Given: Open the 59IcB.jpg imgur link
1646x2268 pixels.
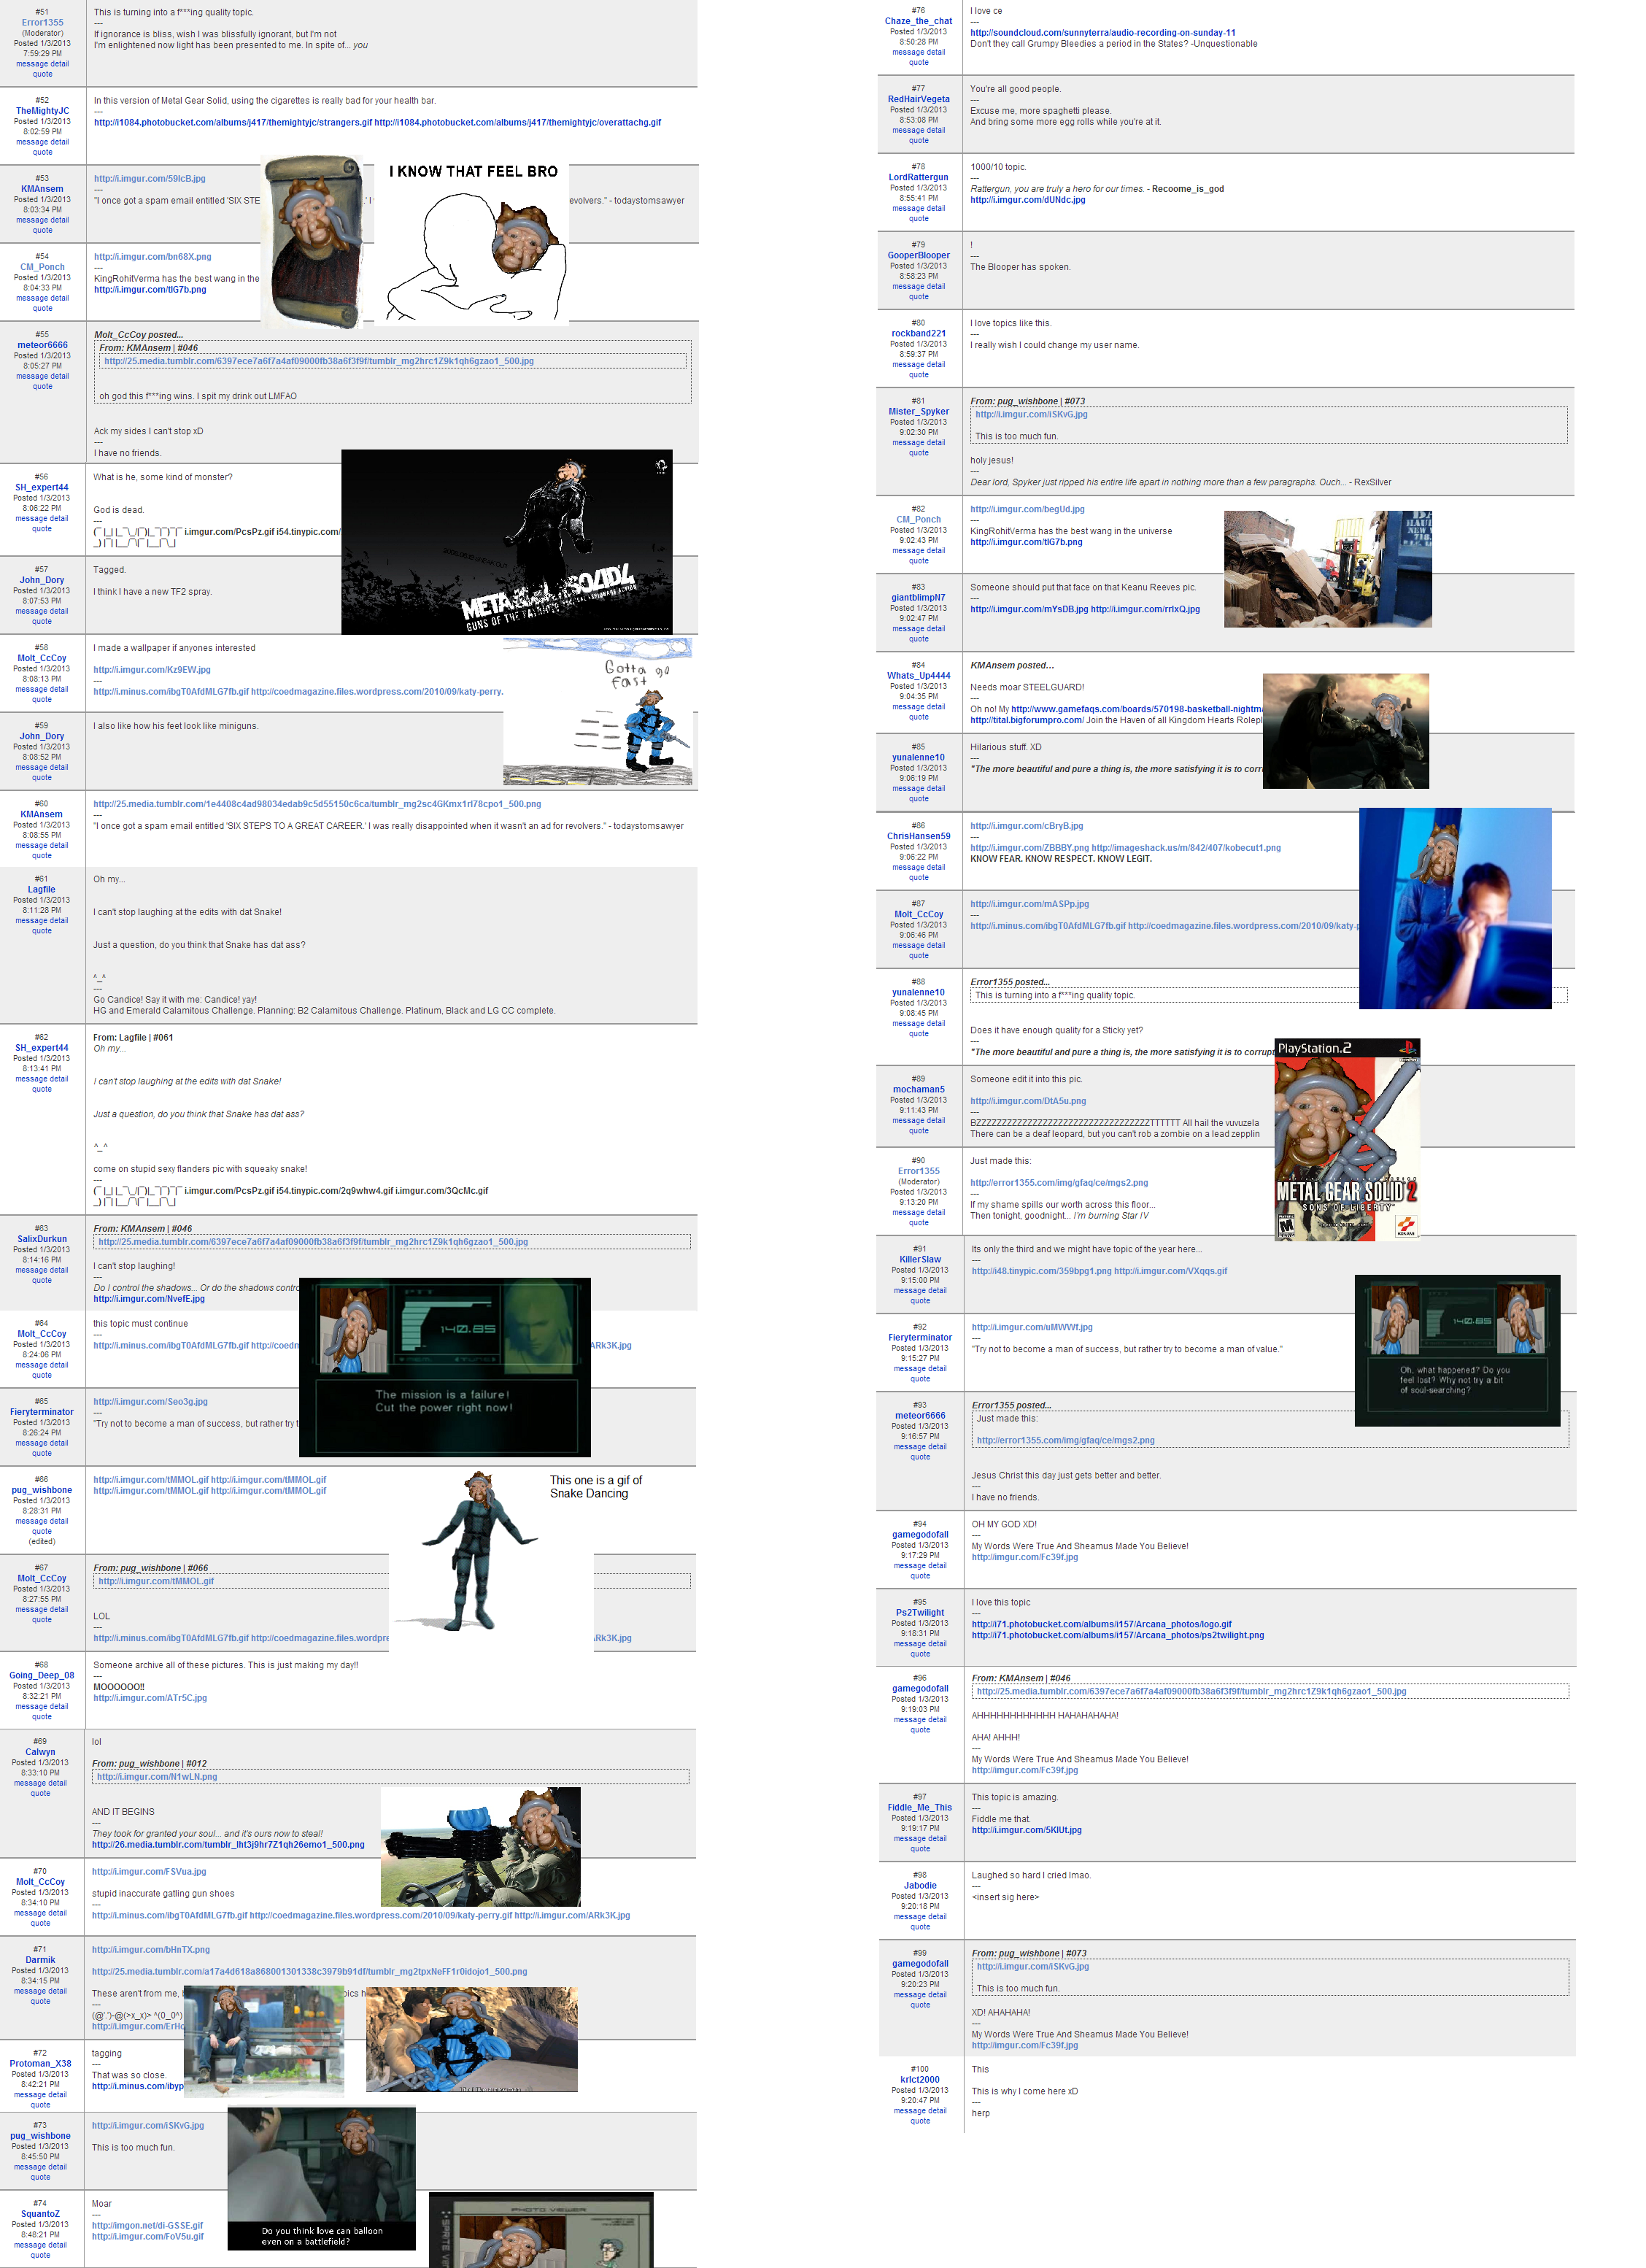Looking at the screenshot, I should click(150, 179).
